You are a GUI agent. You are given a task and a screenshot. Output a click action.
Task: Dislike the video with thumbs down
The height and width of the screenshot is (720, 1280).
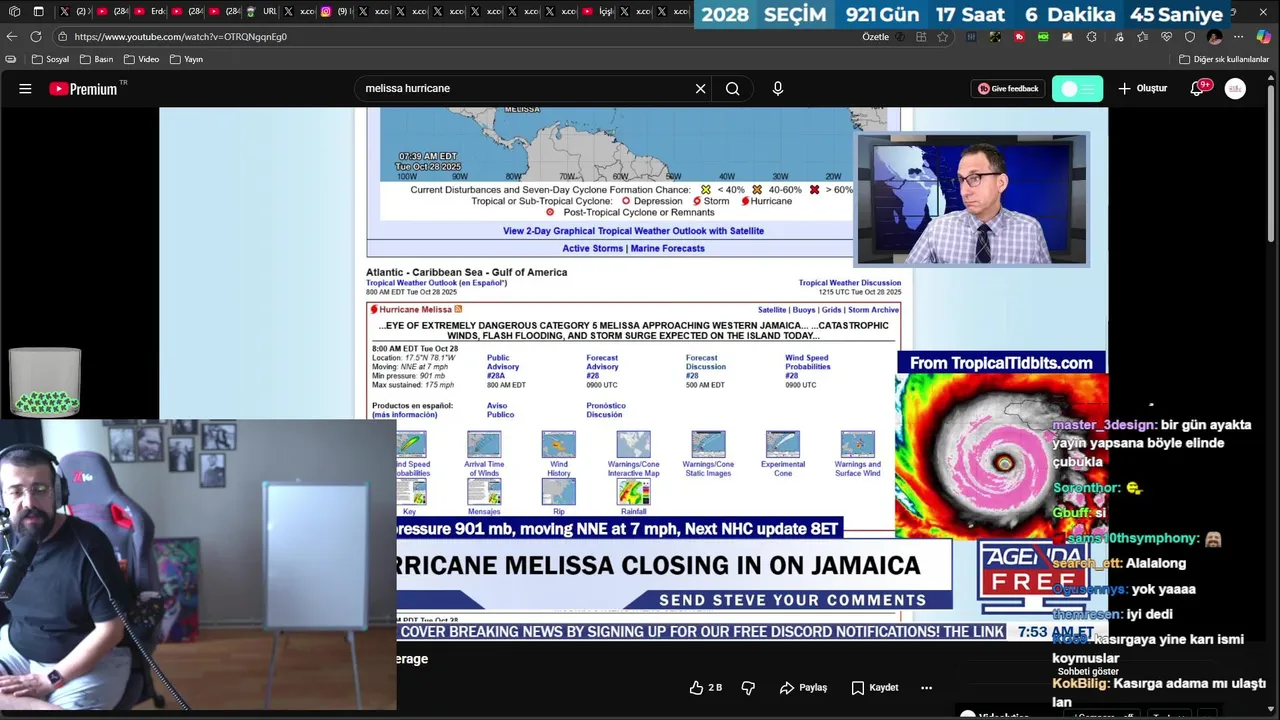point(748,688)
